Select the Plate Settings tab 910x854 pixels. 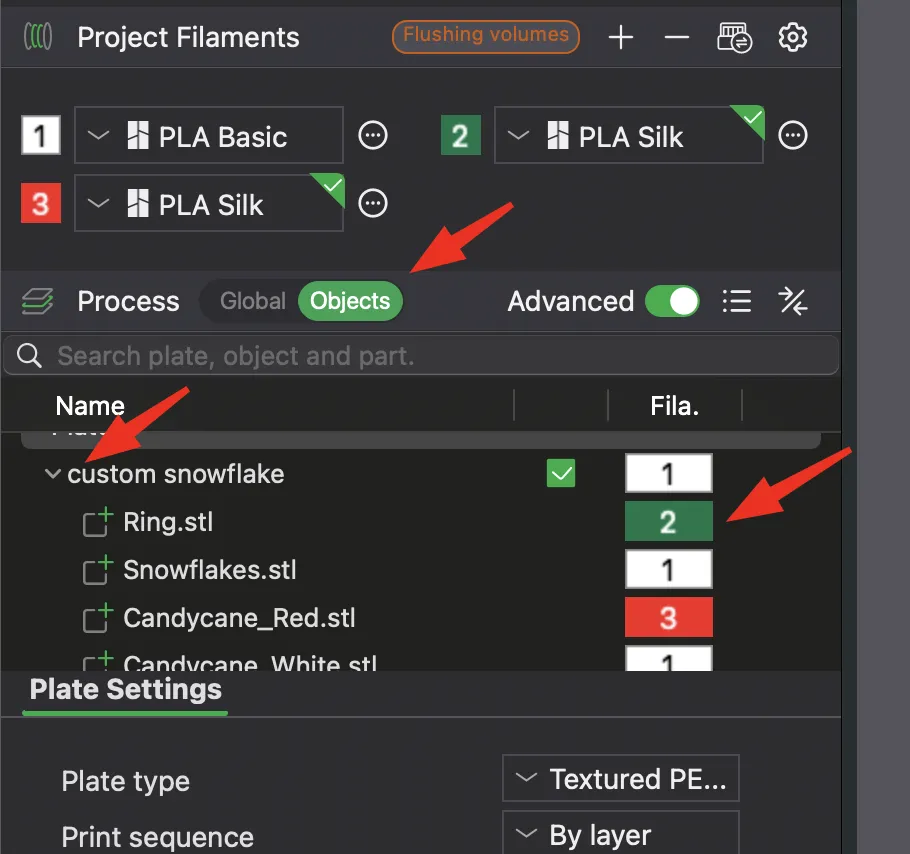(x=126, y=690)
